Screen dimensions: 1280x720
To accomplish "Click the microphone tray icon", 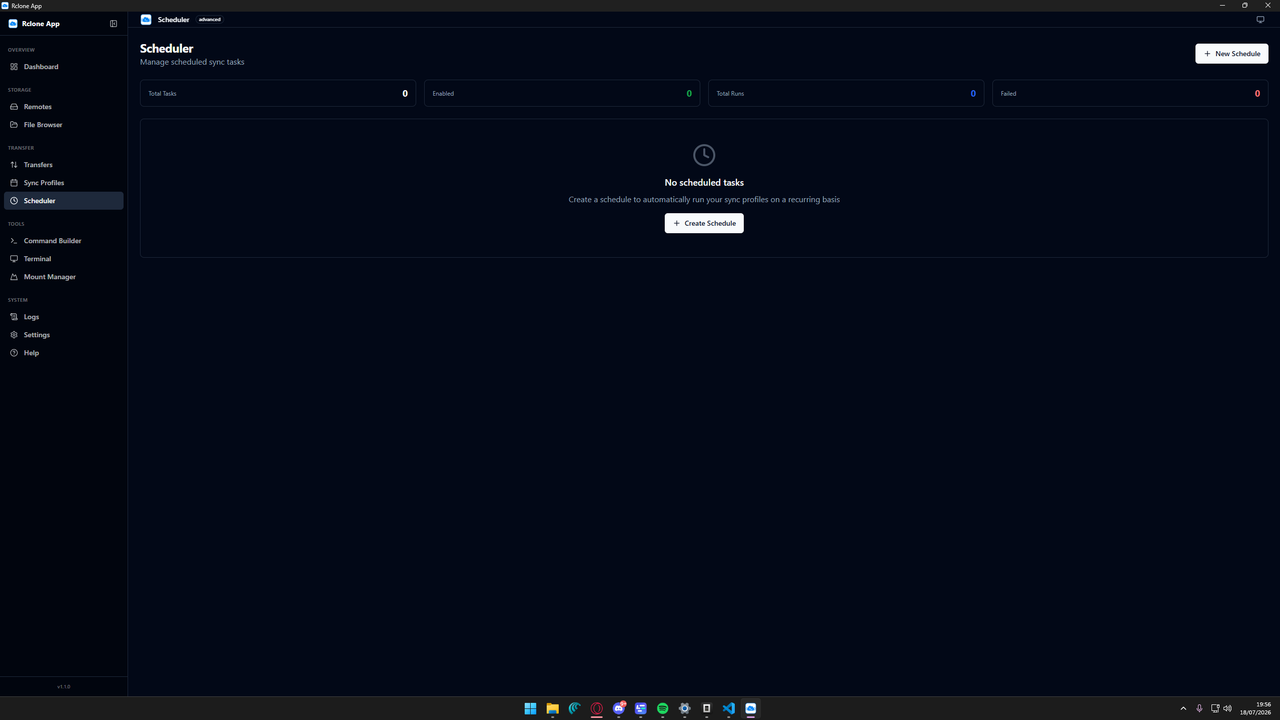I will point(1199,708).
